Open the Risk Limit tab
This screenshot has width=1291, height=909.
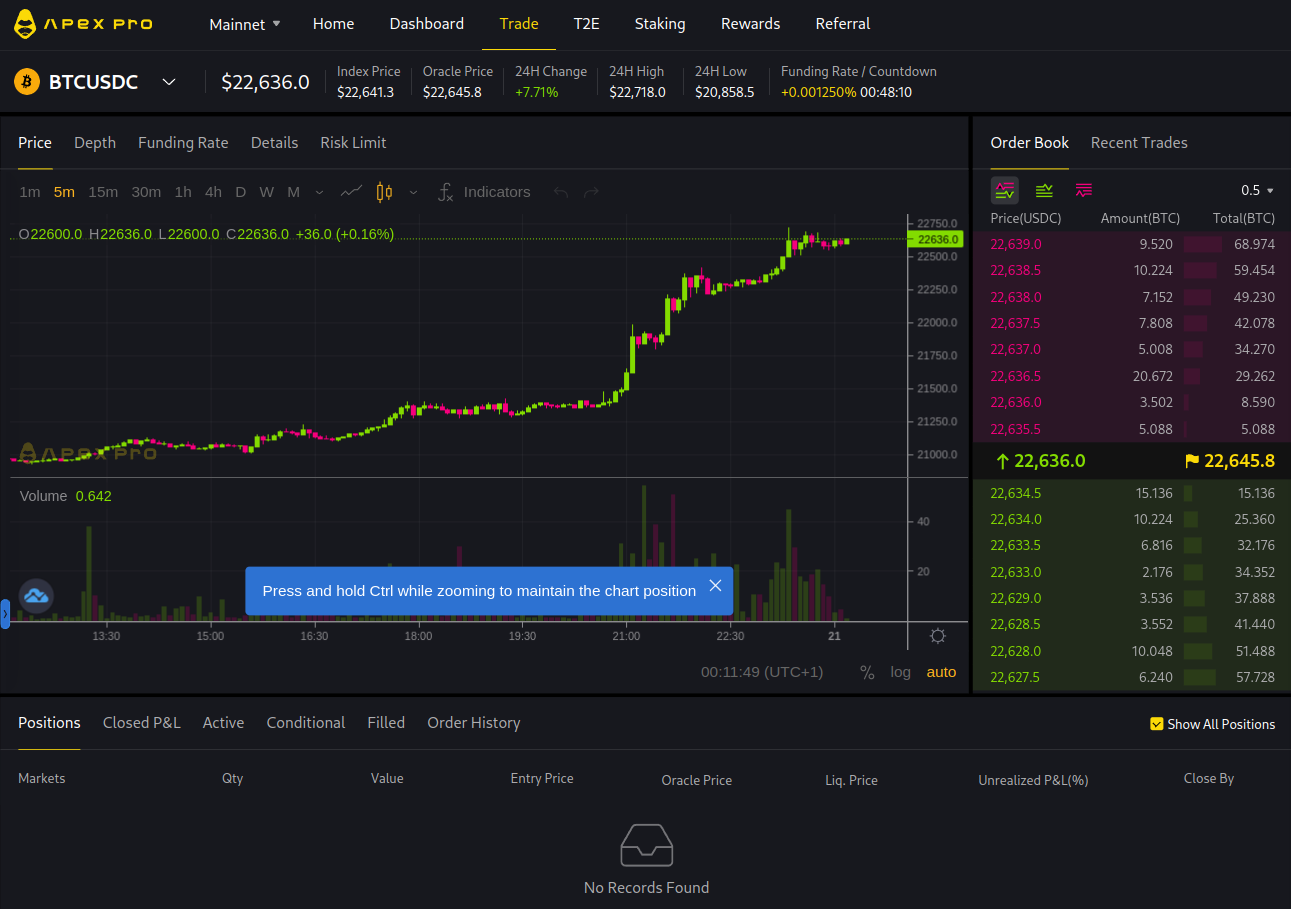(353, 143)
